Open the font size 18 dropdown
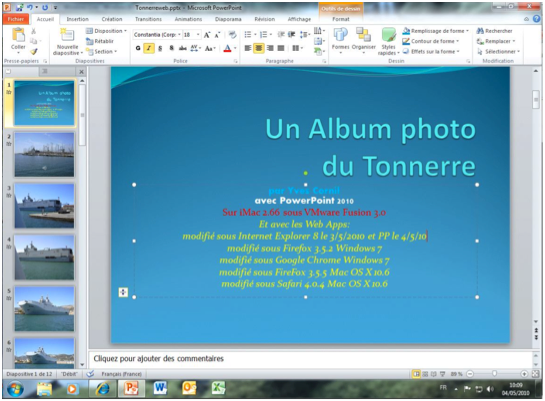 [198, 35]
